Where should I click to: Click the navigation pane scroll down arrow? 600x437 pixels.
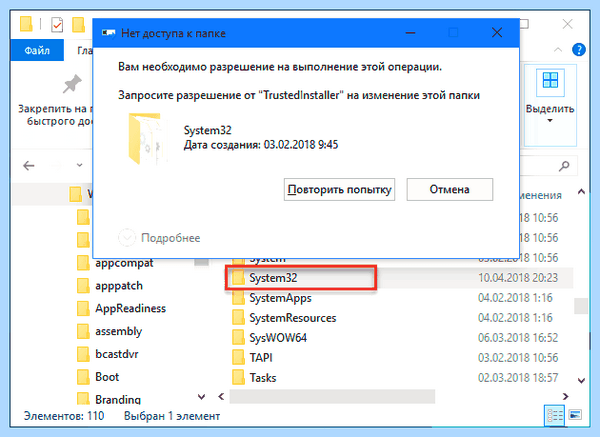click(202, 397)
